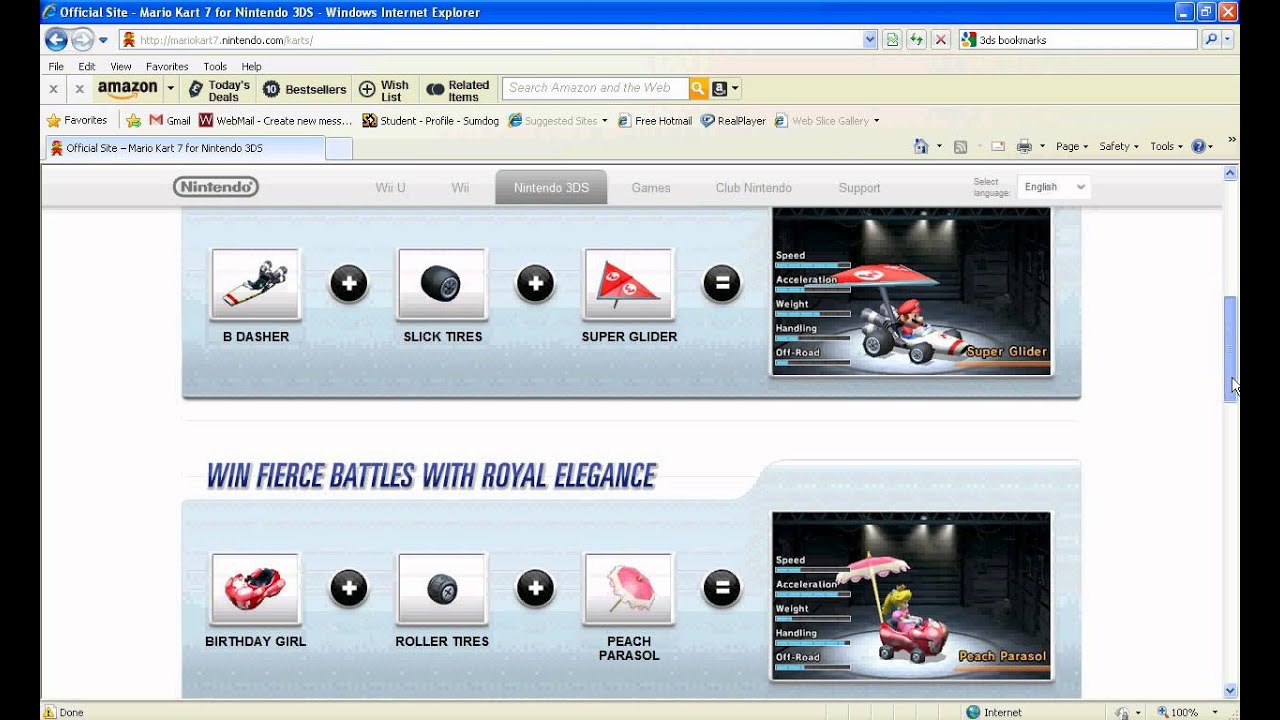Expand the Amazon logo dropdown arrow
The height and width of the screenshot is (720, 1280).
click(x=170, y=88)
